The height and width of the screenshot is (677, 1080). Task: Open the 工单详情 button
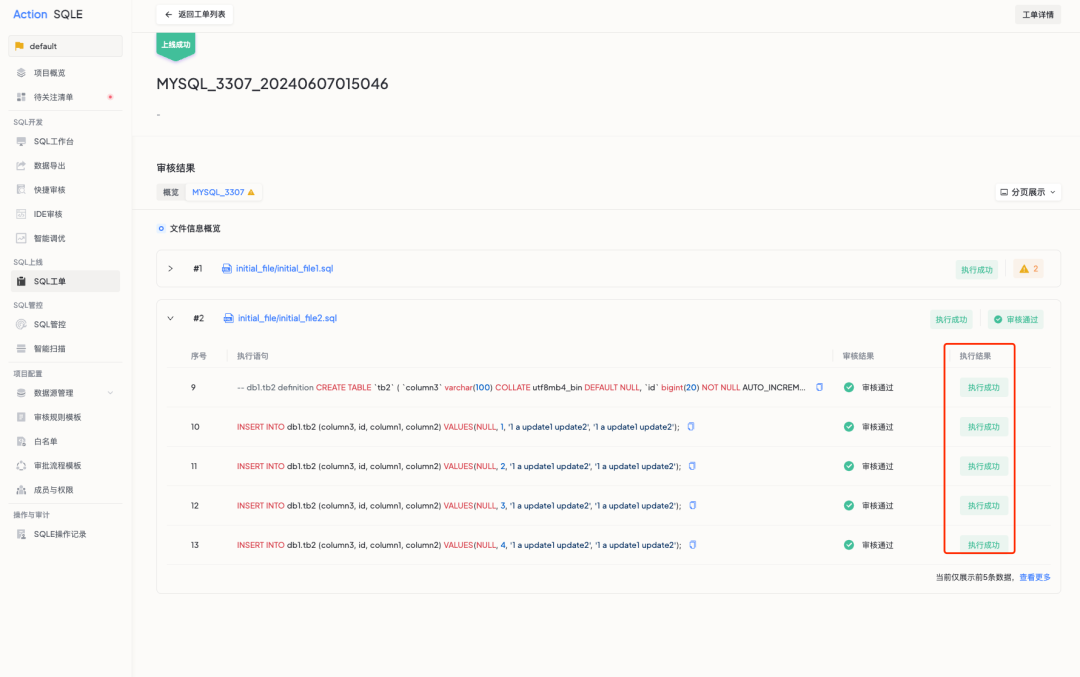(1037, 14)
